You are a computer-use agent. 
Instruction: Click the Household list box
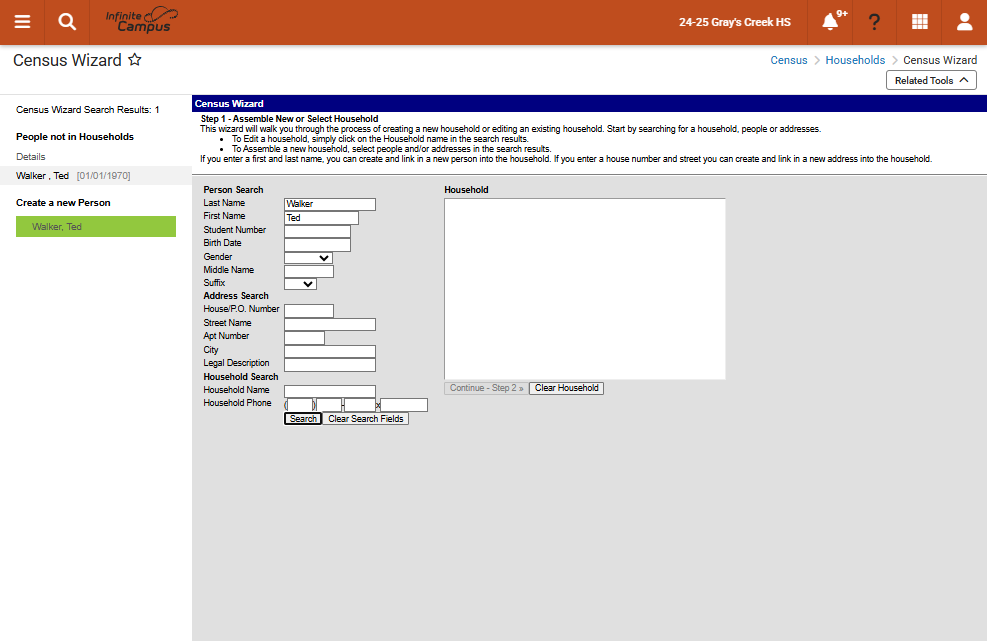585,289
